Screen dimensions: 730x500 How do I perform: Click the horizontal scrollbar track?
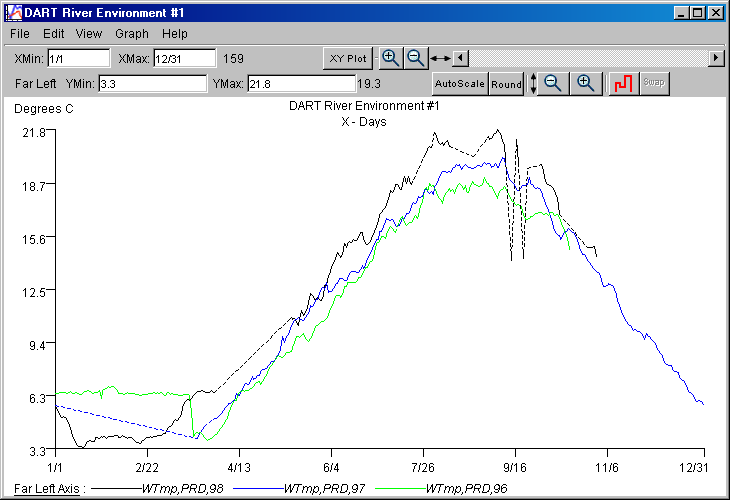588,58
